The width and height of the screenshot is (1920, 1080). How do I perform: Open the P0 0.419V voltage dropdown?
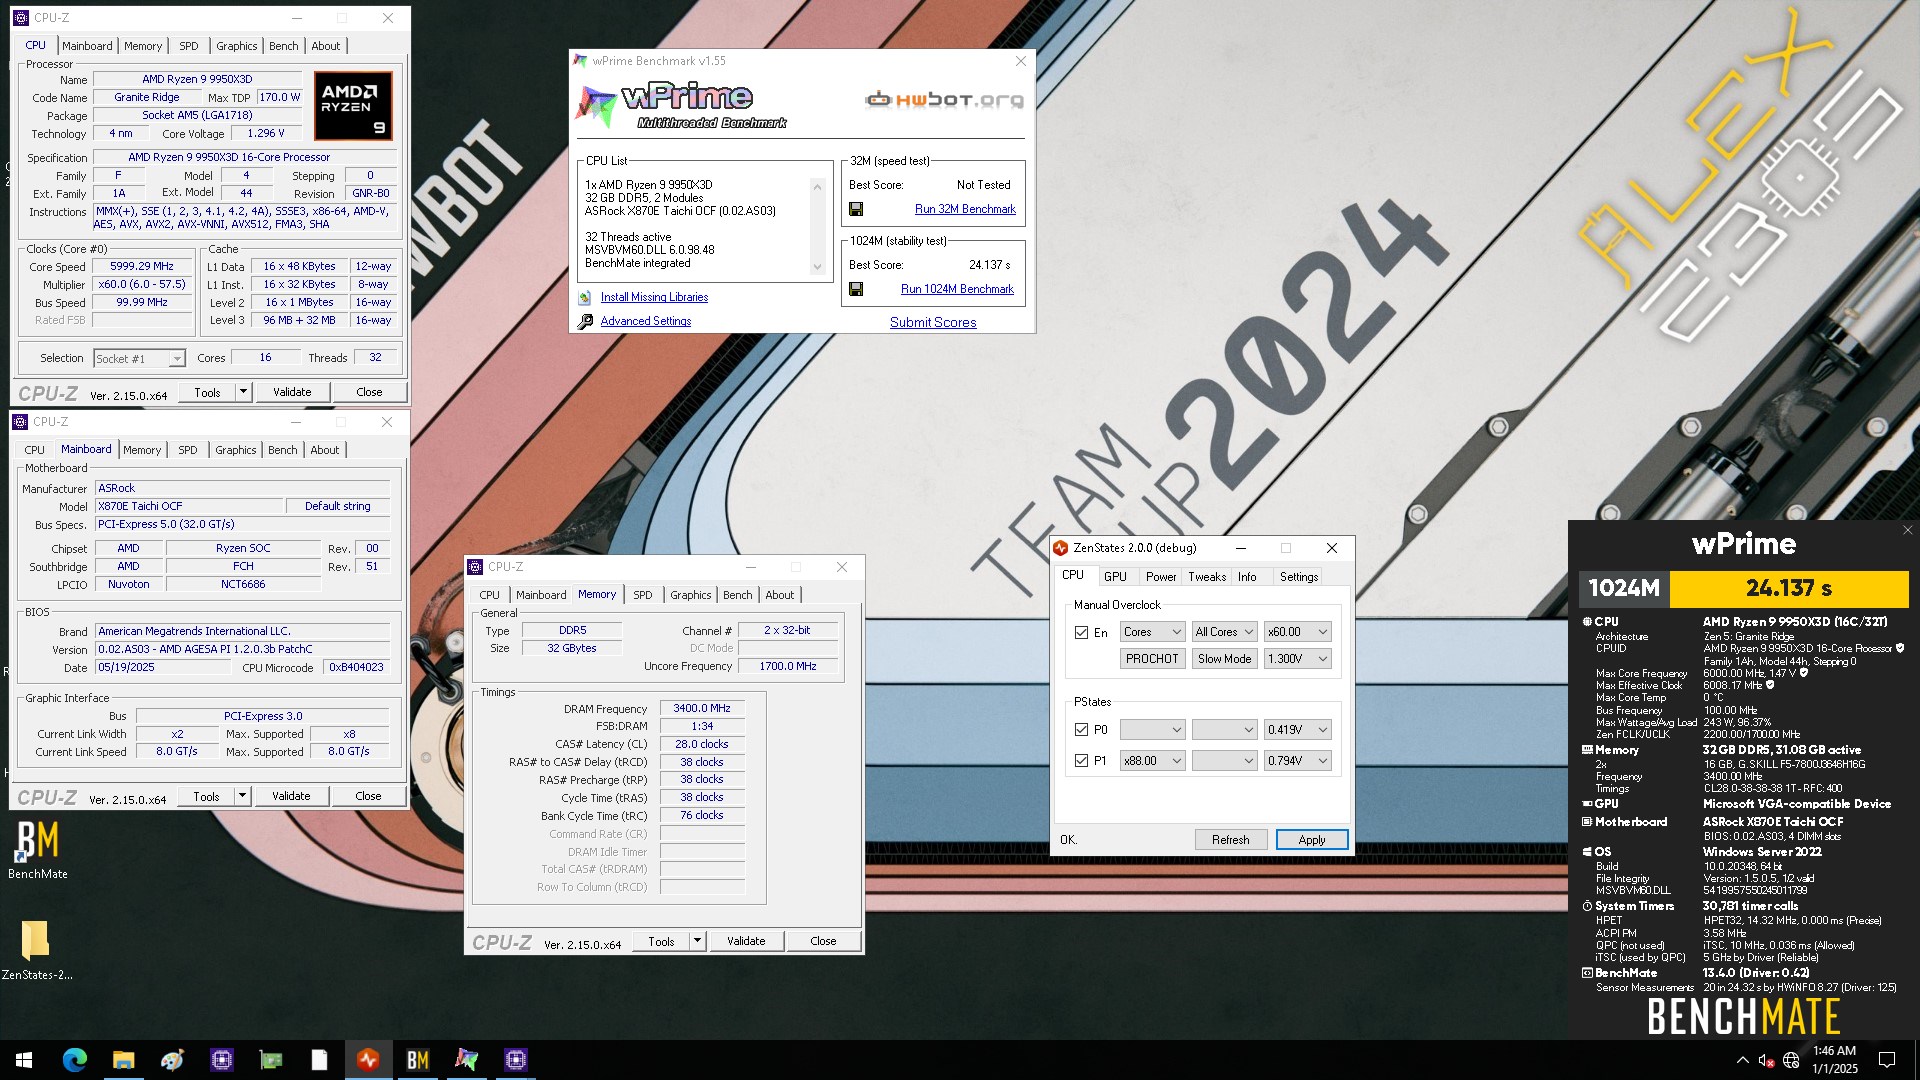pyautogui.click(x=1297, y=730)
